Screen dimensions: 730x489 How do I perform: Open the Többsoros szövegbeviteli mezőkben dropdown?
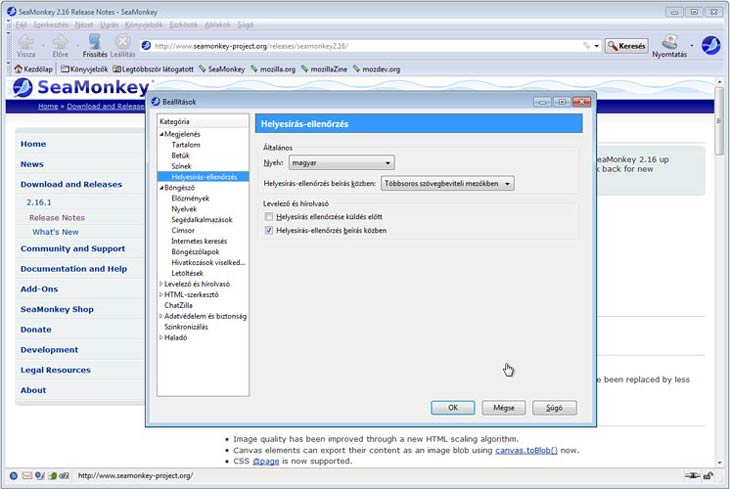[447, 184]
